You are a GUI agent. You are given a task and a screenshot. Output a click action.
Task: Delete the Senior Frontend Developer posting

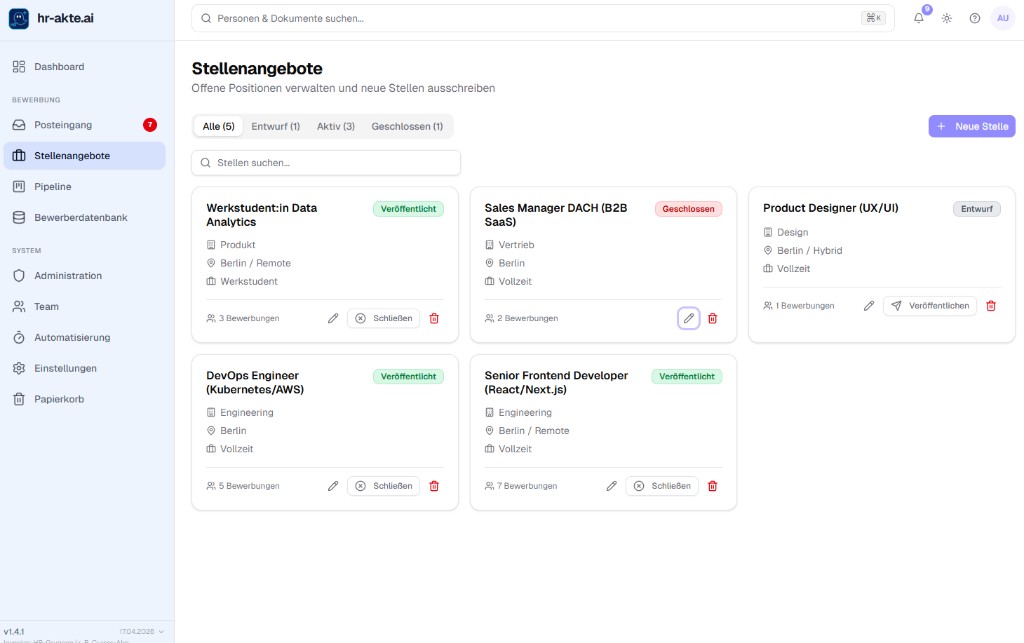click(712, 486)
